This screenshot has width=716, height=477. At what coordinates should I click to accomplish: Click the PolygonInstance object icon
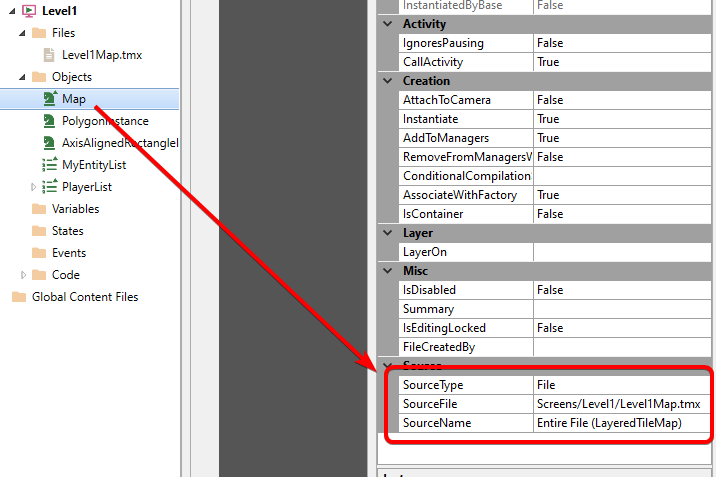tap(50, 121)
